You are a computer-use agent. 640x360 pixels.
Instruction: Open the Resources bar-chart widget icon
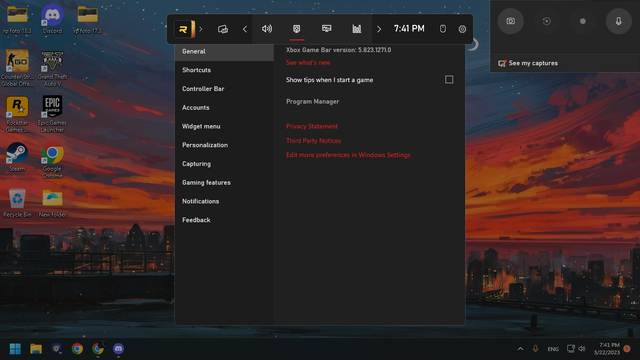[357, 29]
